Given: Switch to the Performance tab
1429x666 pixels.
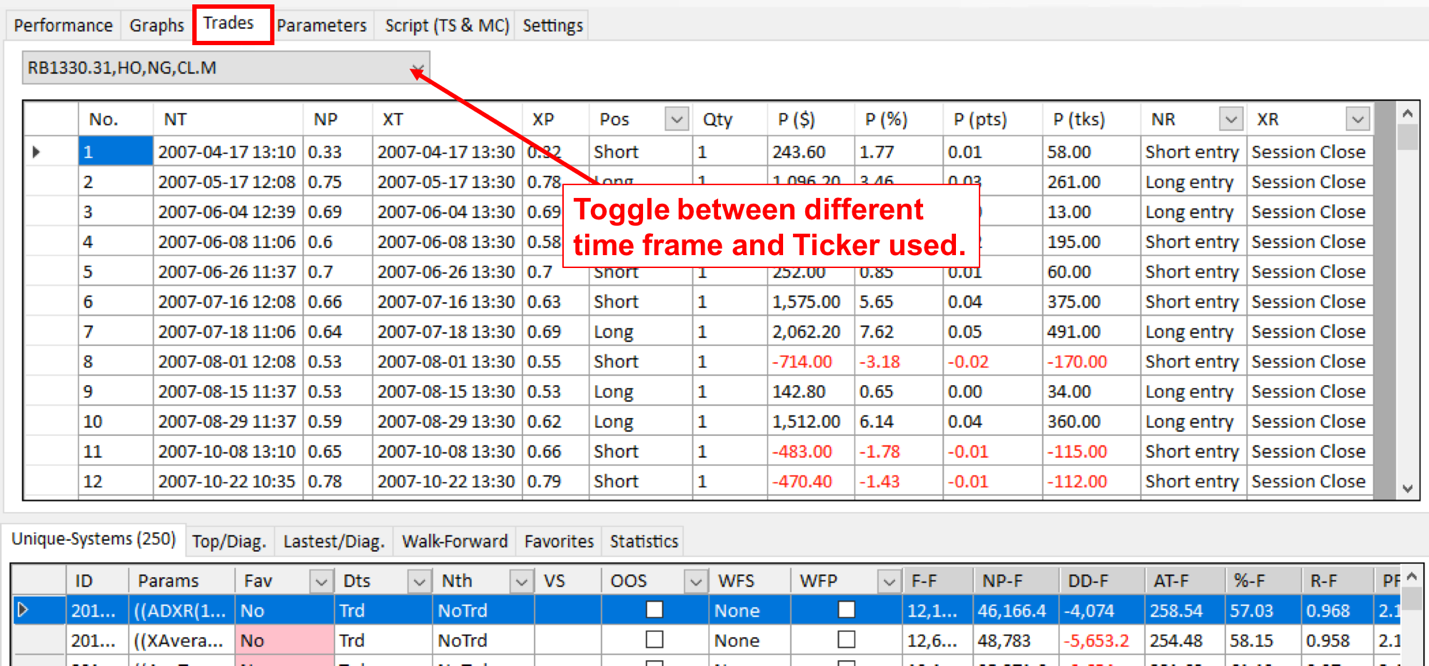Looking at the screenshot, I should [62, 26].
